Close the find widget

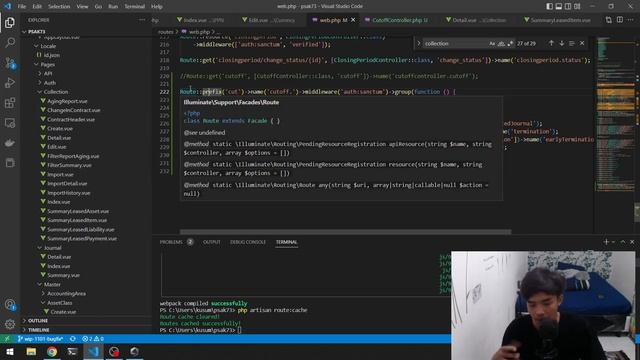coord(582,43)
